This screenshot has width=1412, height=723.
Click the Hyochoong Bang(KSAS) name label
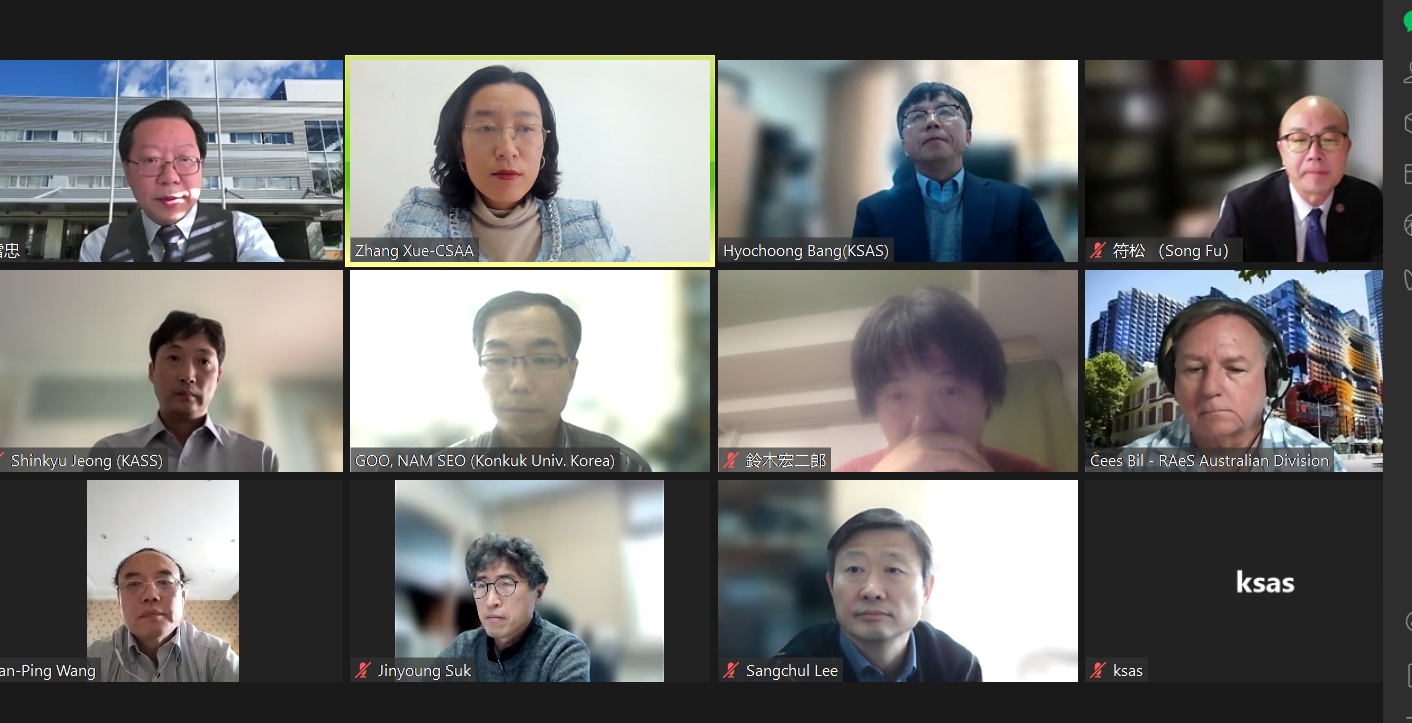tap(806, 251)
